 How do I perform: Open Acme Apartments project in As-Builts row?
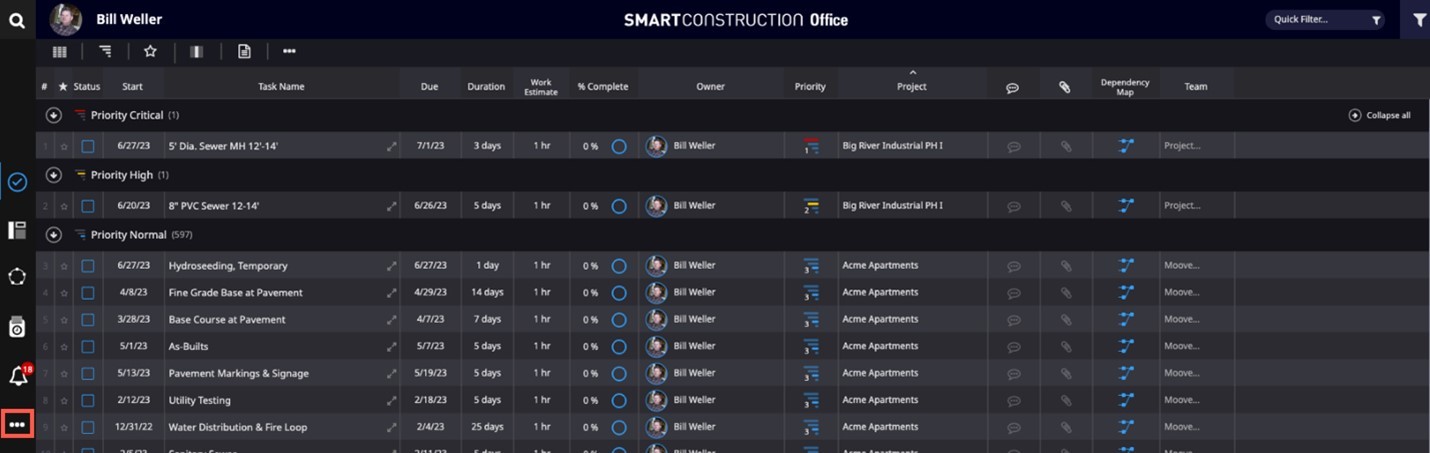click(880, 346)
